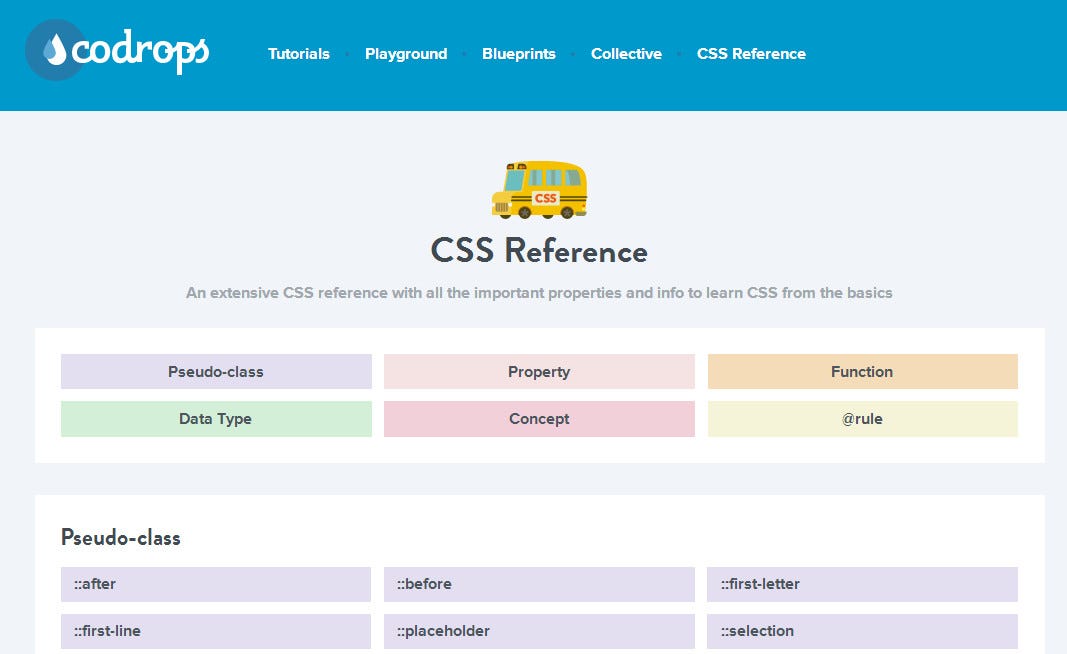Select the @rule category button
This screenshot has height=654, width=1067.
pyautogui.click(x=862, y=419)
